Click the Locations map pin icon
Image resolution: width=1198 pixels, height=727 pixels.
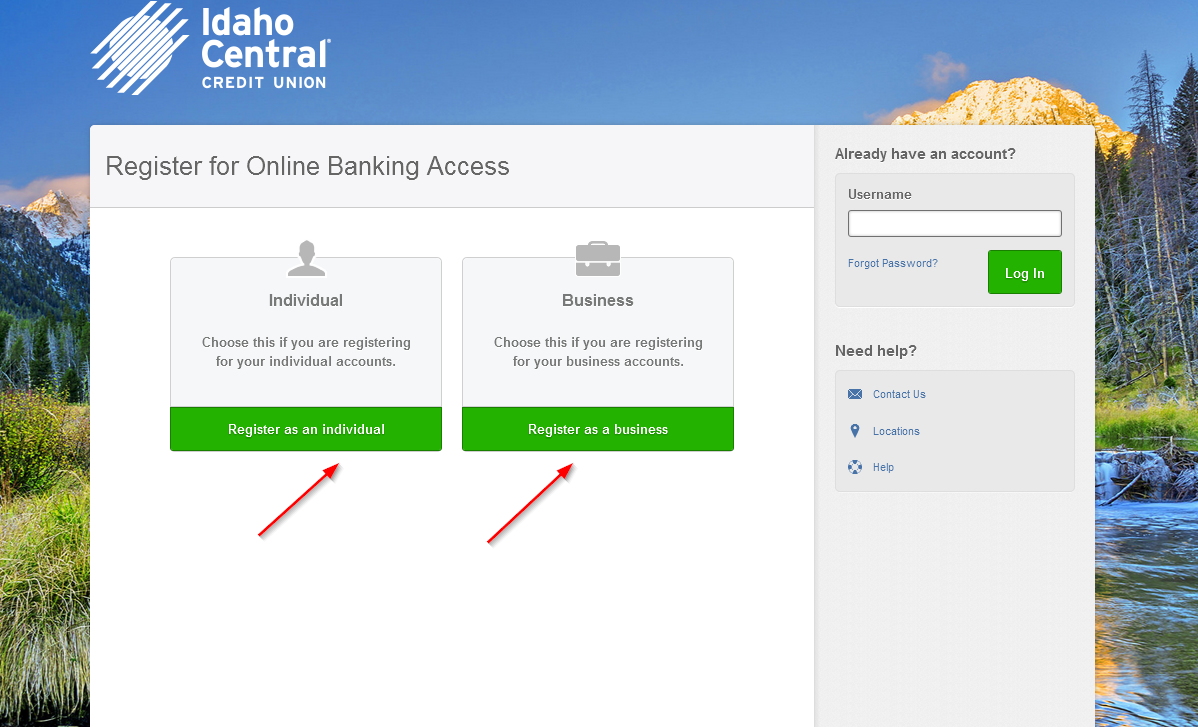(855, 431)
